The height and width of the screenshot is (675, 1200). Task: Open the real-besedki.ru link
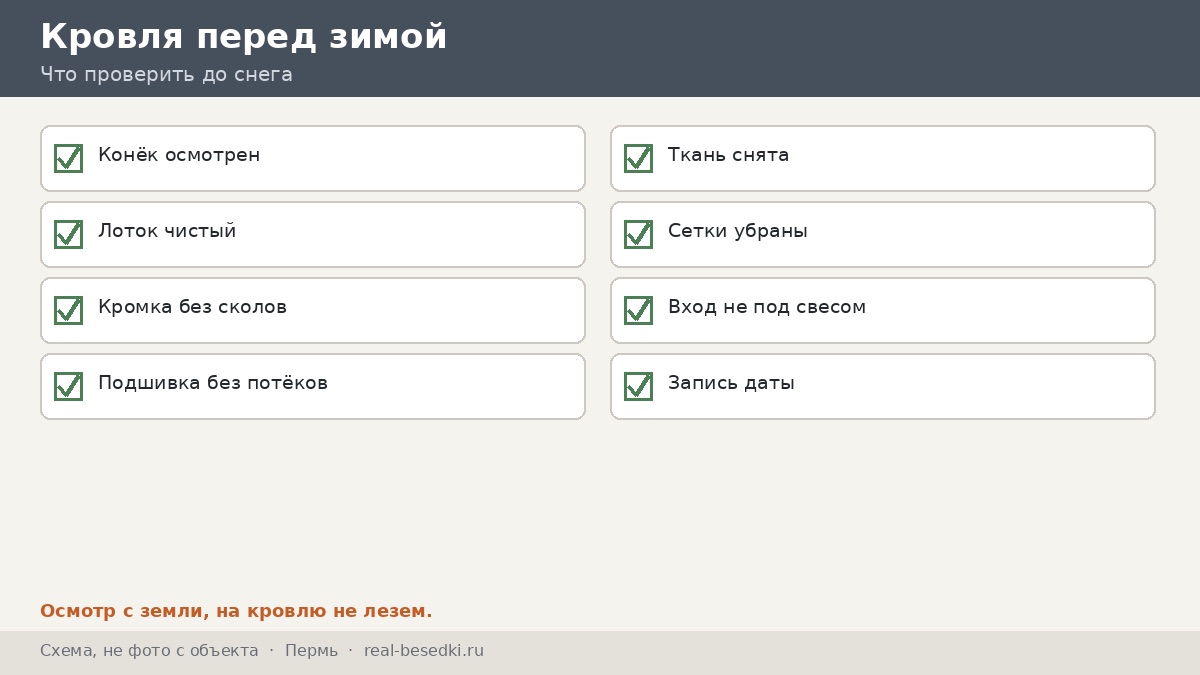point(424,651)
